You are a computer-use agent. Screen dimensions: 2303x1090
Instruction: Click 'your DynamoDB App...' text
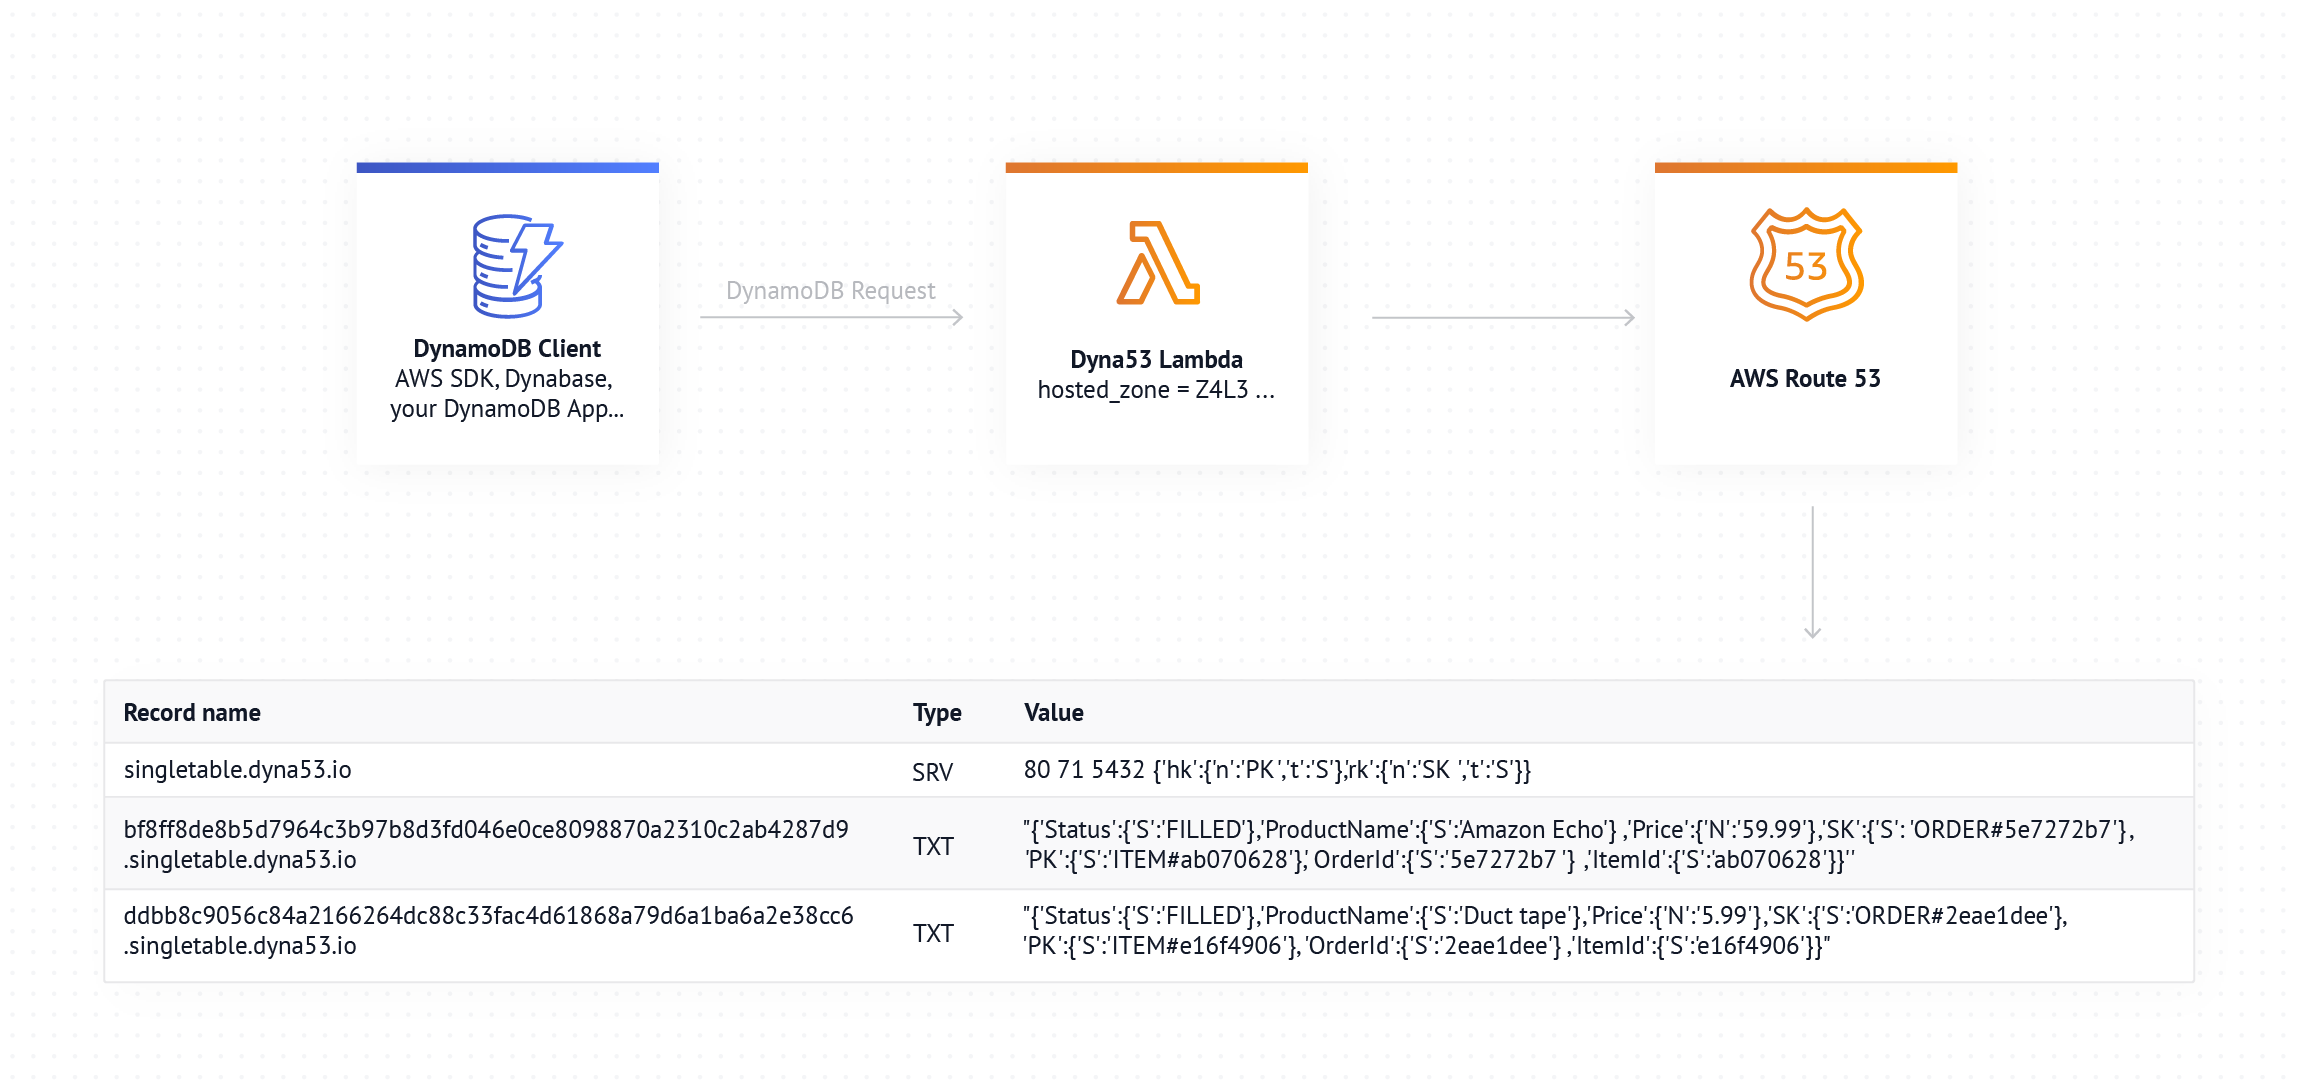507,409
